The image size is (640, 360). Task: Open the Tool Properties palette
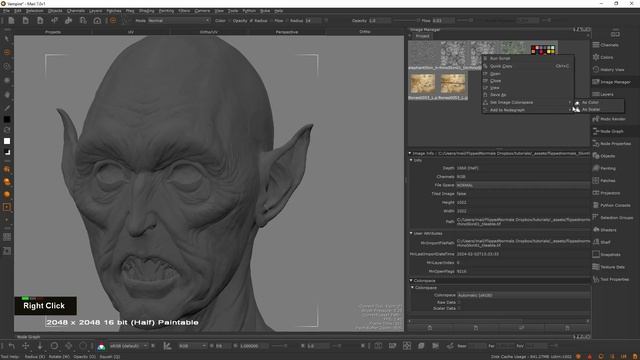click(x=611, y=279)
